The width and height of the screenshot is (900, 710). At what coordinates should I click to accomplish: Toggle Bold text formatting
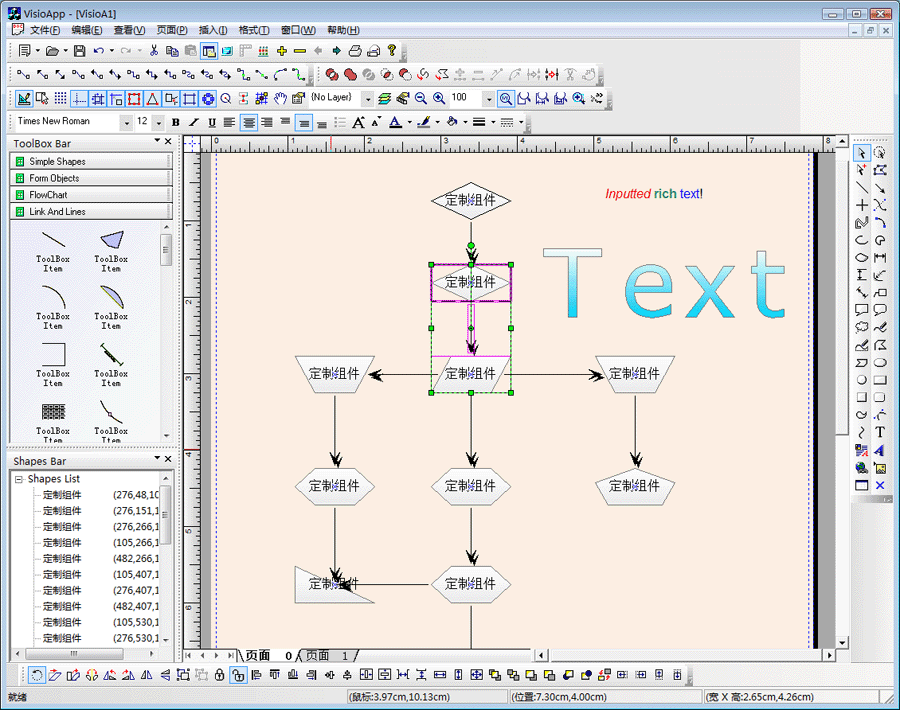pyautogui.click(x=176, y=122)
